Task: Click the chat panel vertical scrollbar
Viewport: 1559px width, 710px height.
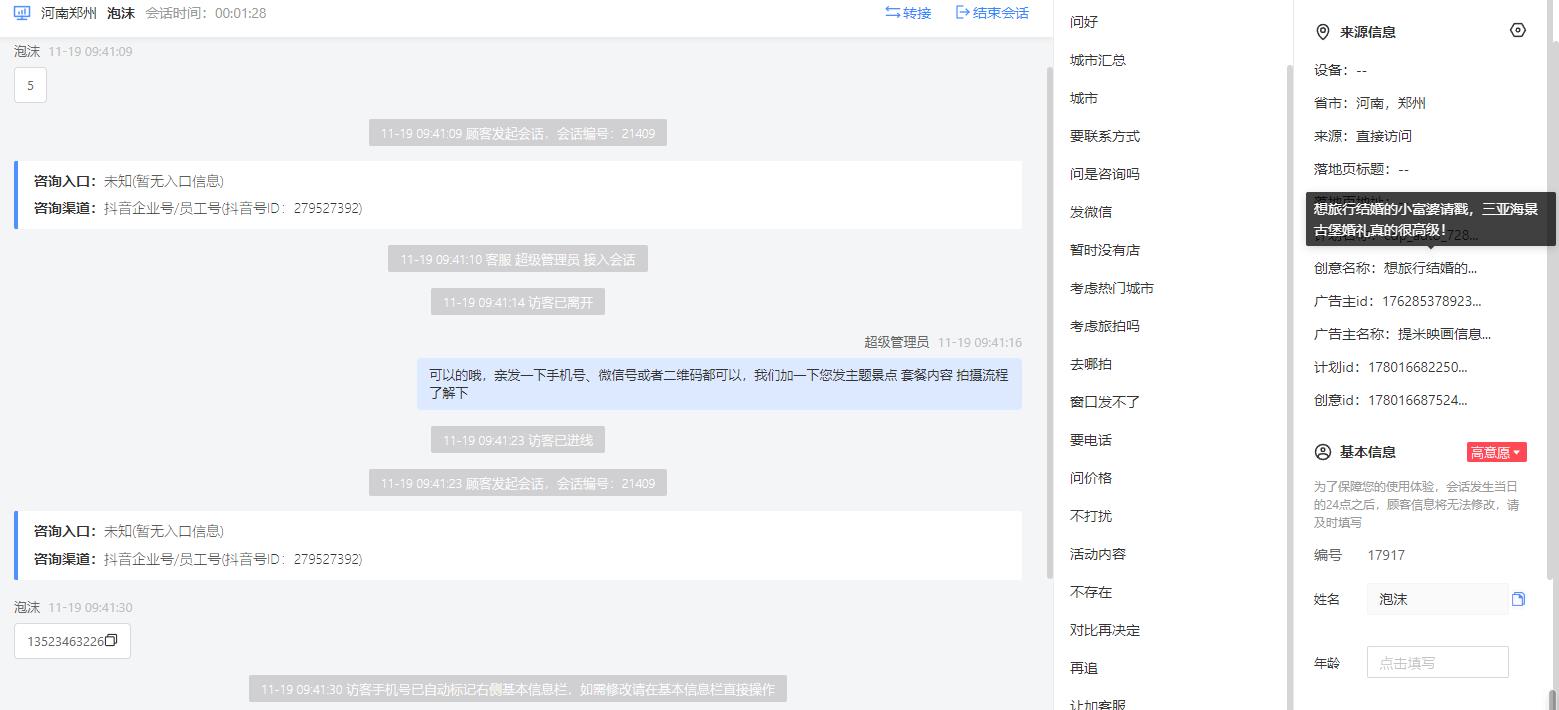Action: pyautogui.click(x=1049, y=322)
